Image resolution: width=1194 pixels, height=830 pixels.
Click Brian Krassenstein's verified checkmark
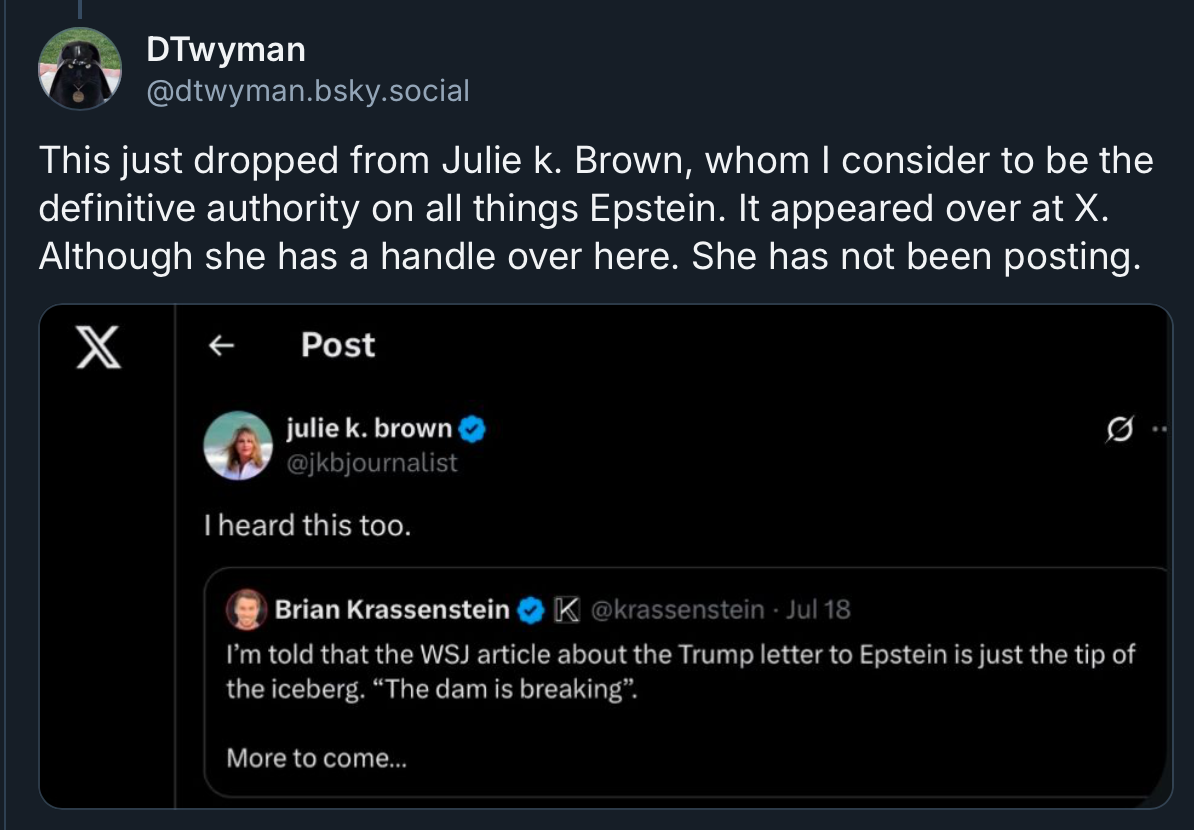coord(530,610)
